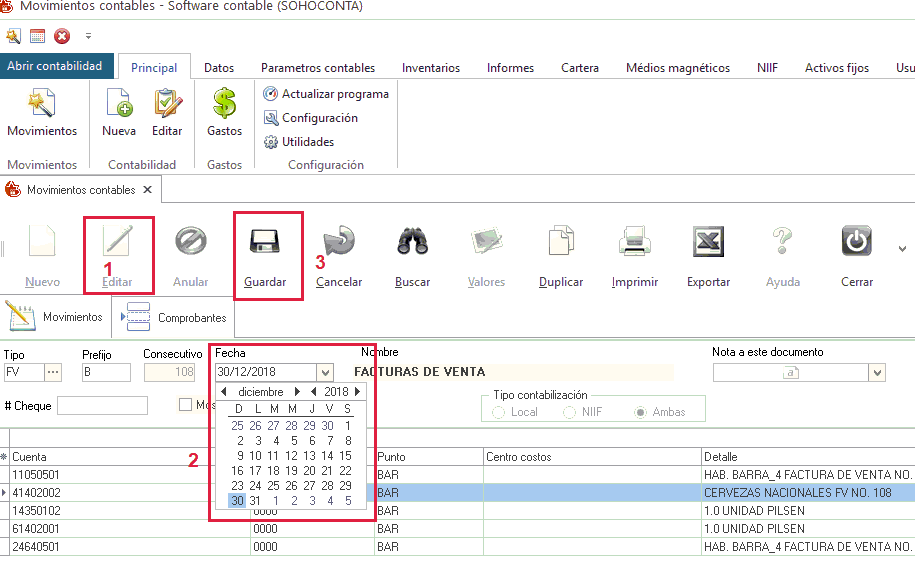
Task: Select the Local radio button
Action: (499, 412)
